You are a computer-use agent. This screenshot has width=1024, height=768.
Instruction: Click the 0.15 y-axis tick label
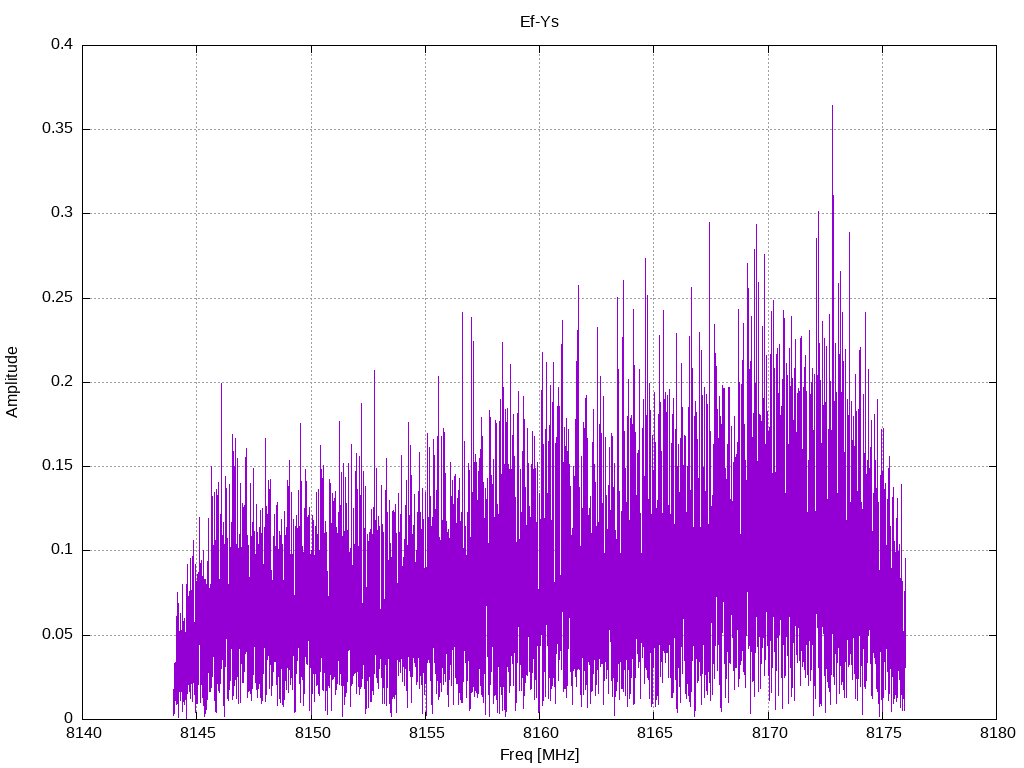(x=57, y=466)
